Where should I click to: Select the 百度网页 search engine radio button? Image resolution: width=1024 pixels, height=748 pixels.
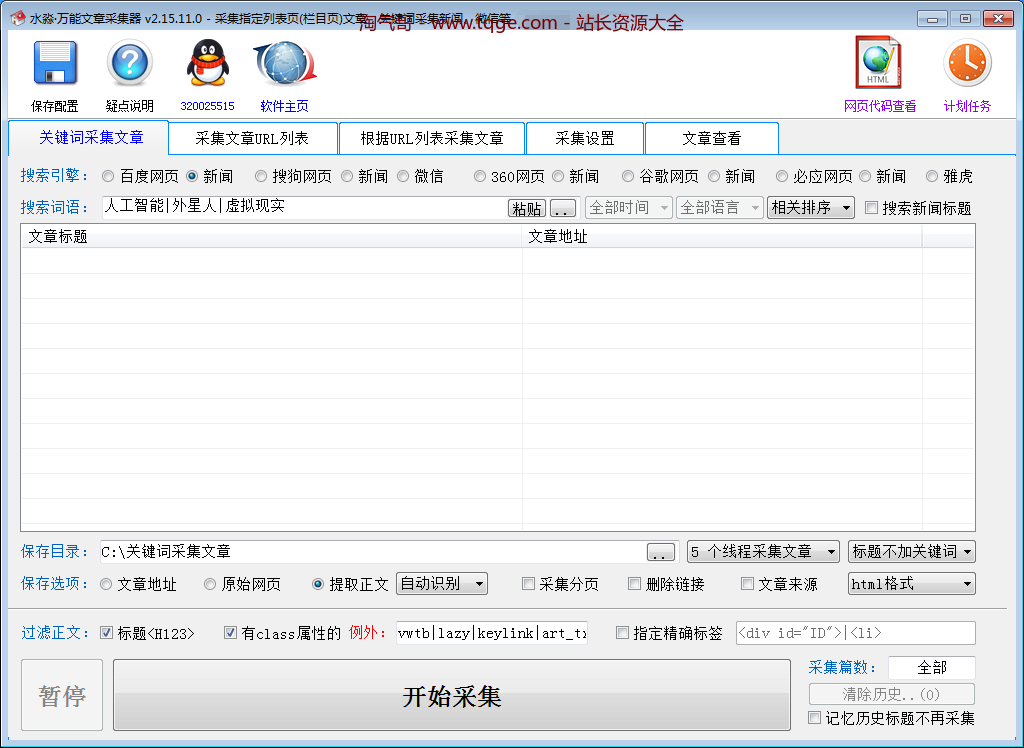point(108,177)
